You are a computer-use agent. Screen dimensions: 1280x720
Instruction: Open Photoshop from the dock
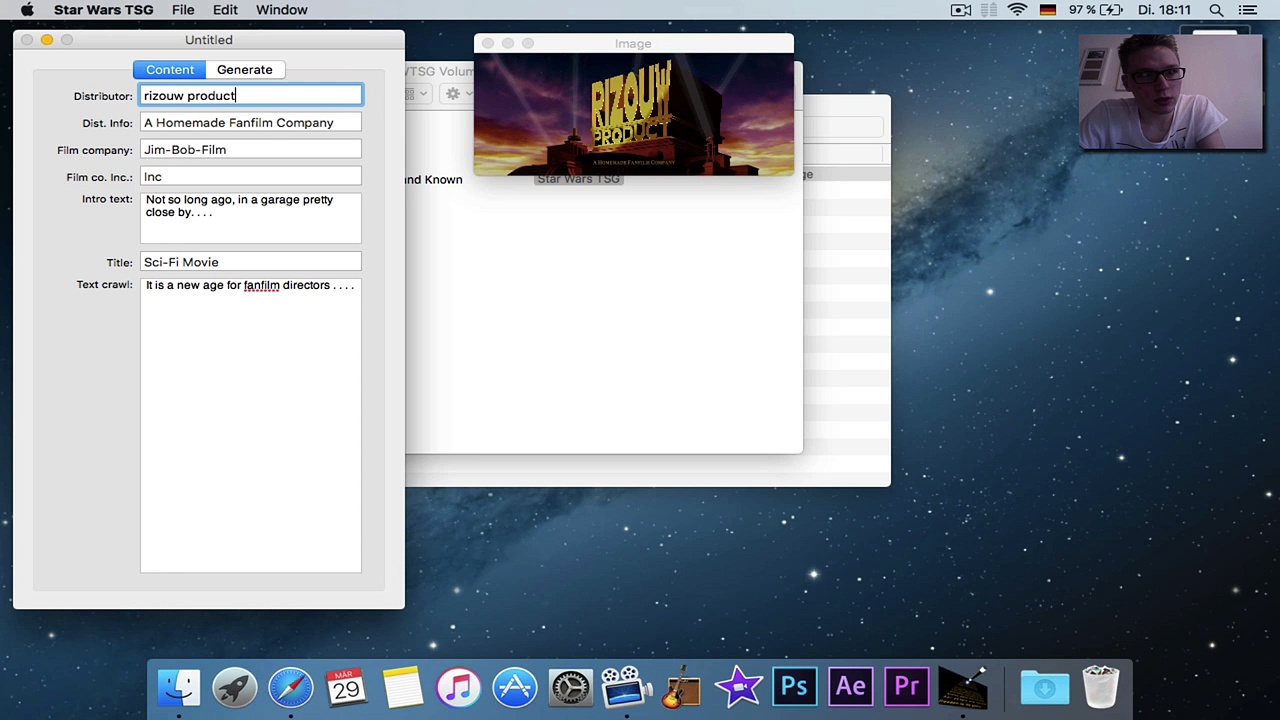pos(794,688)
